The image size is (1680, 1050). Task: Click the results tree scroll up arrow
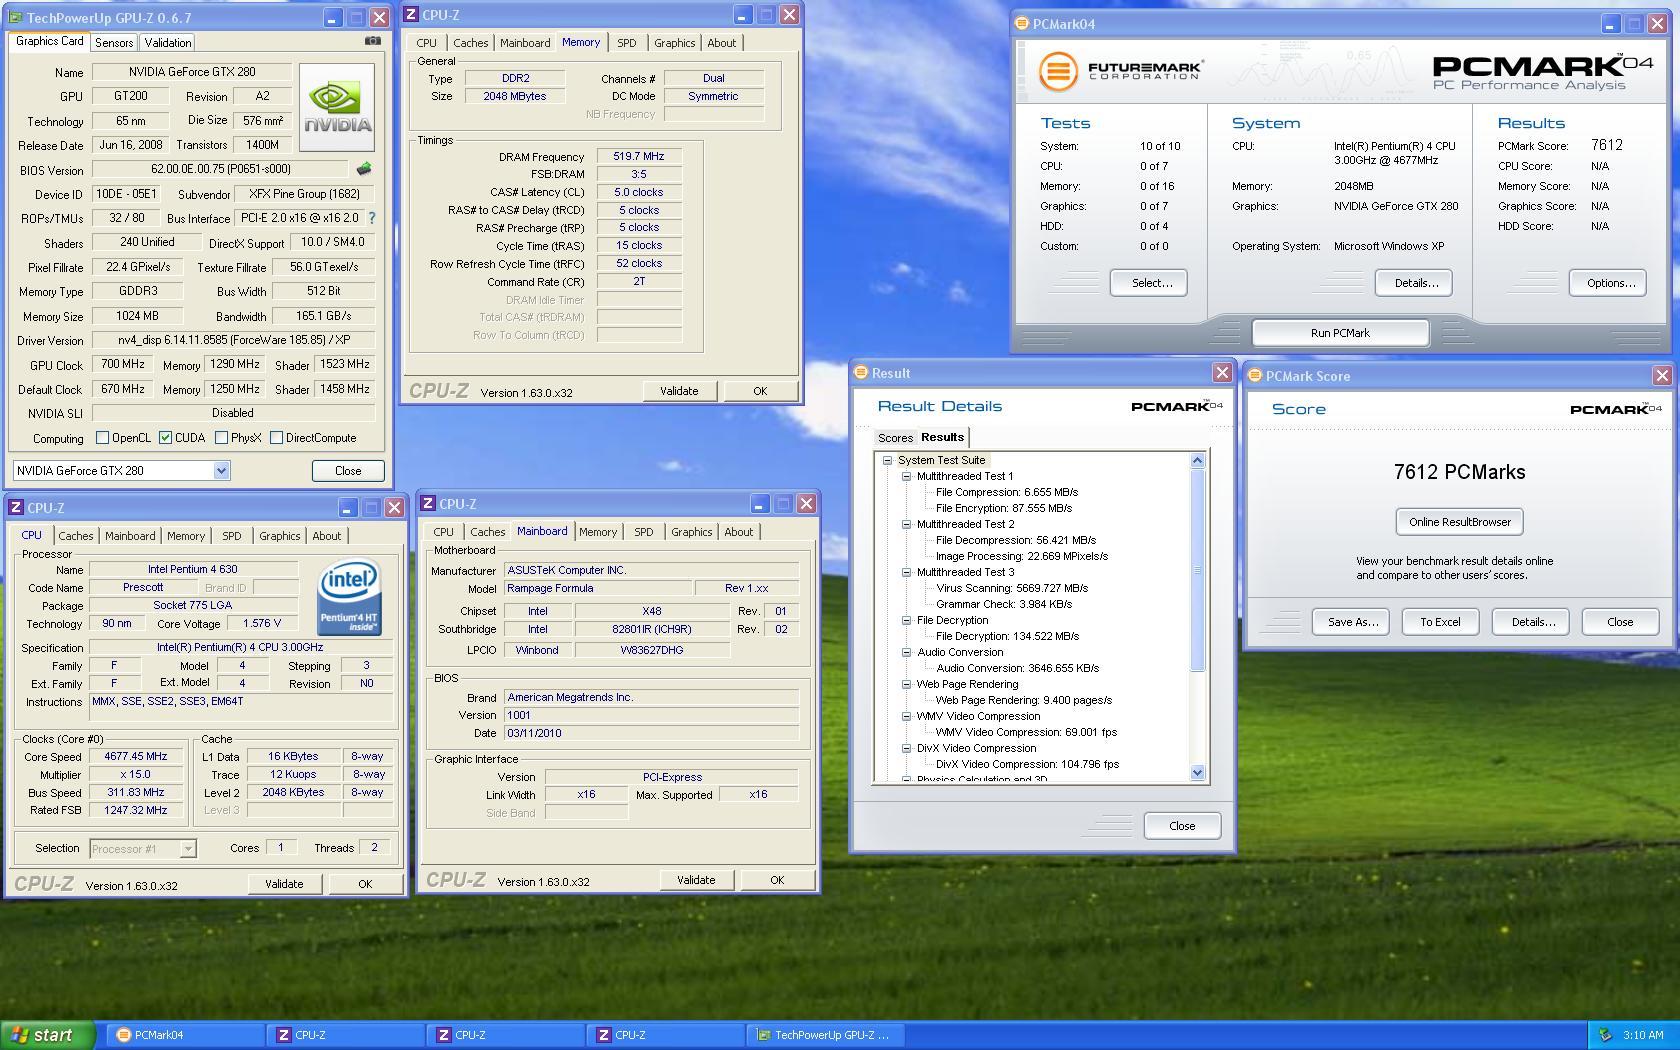(x=1197, y=460)
